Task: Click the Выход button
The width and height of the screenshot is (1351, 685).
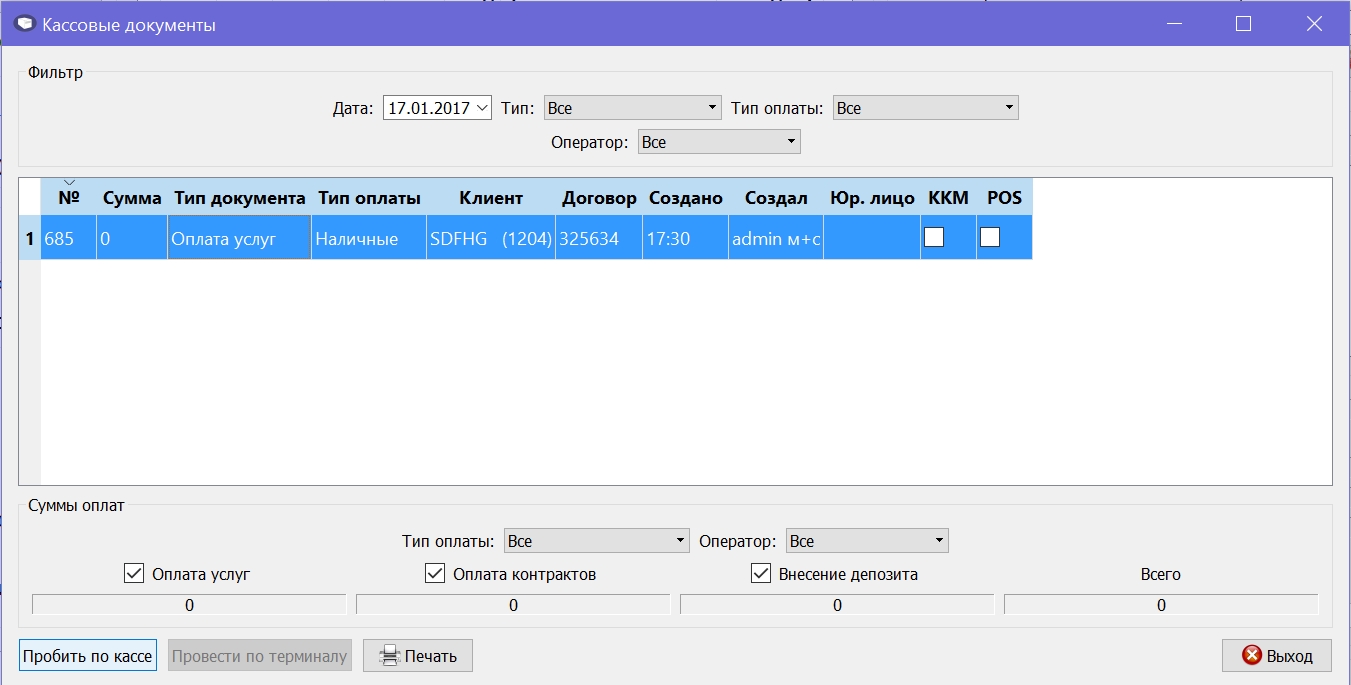Action: pyautogui.click(x=1276, y=656)
